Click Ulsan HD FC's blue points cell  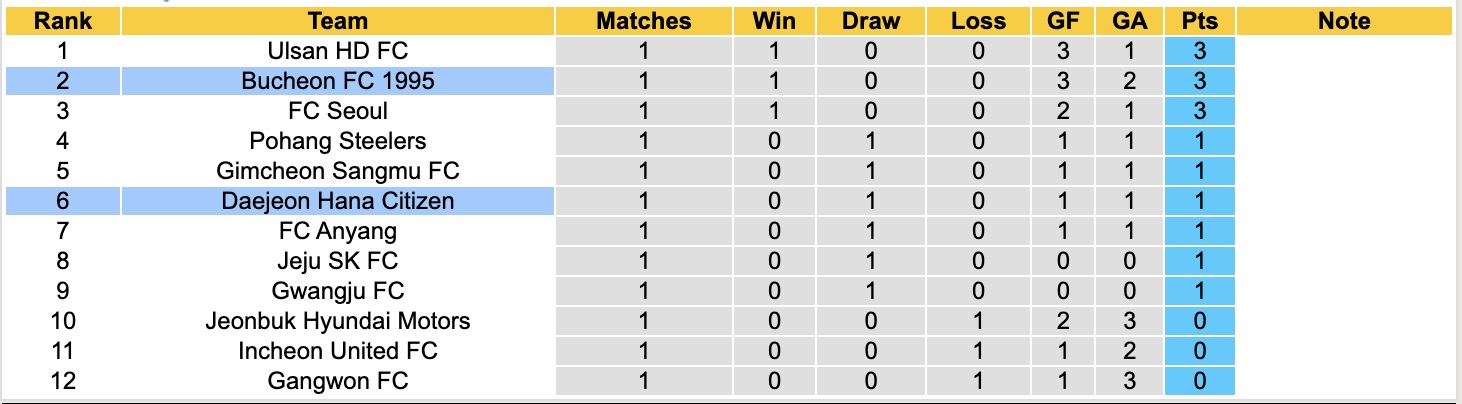click(1199, 51)
